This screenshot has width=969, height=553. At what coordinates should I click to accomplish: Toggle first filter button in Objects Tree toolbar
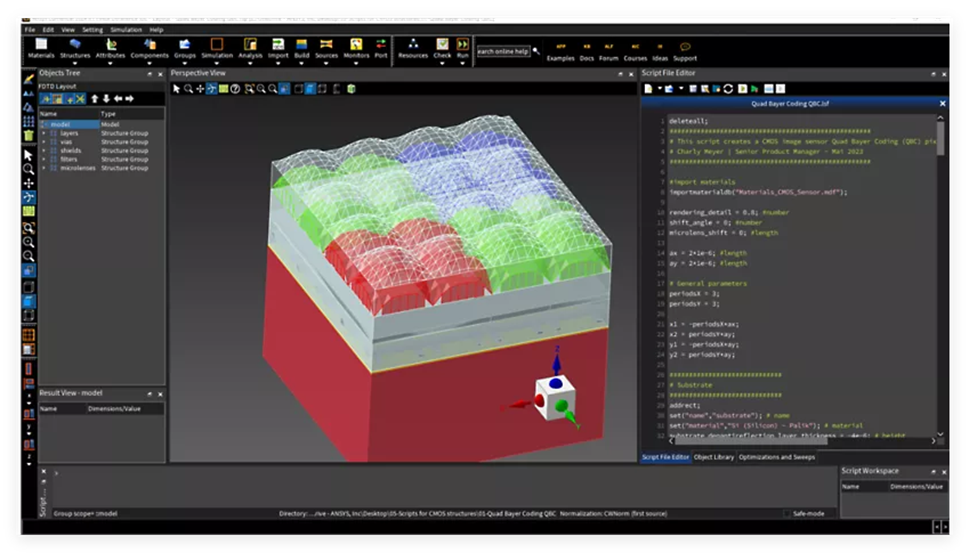(x=46, y=99)
